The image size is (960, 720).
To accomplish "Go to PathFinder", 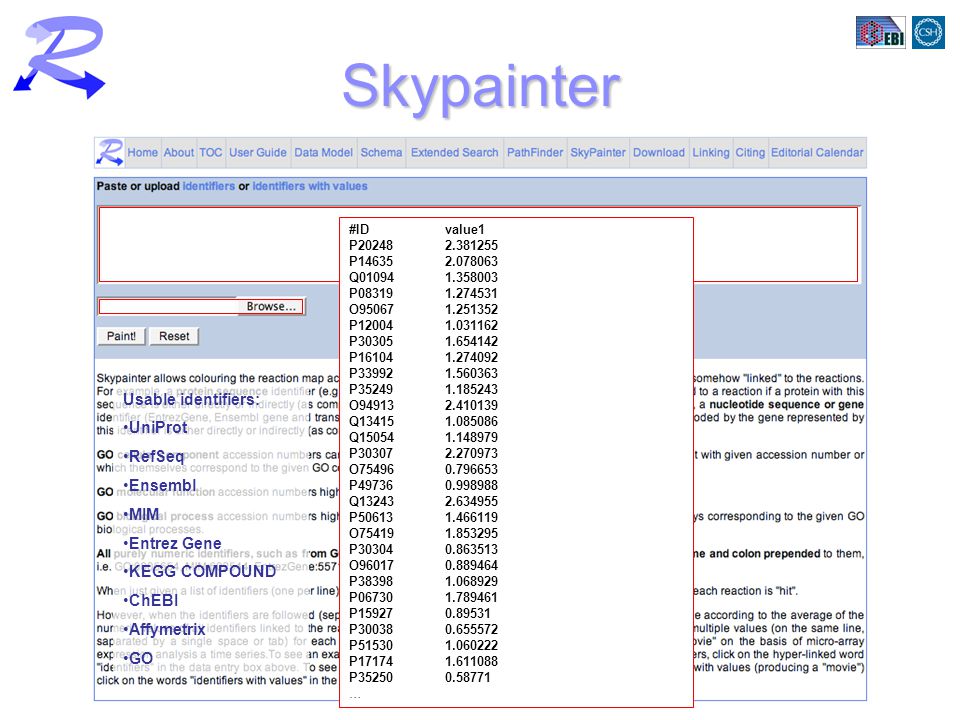I will point(534,152).
